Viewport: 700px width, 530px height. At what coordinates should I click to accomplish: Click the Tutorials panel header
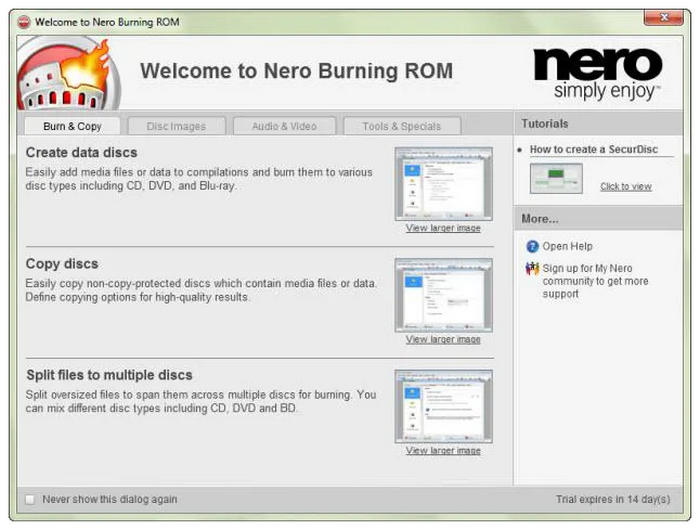598,124
